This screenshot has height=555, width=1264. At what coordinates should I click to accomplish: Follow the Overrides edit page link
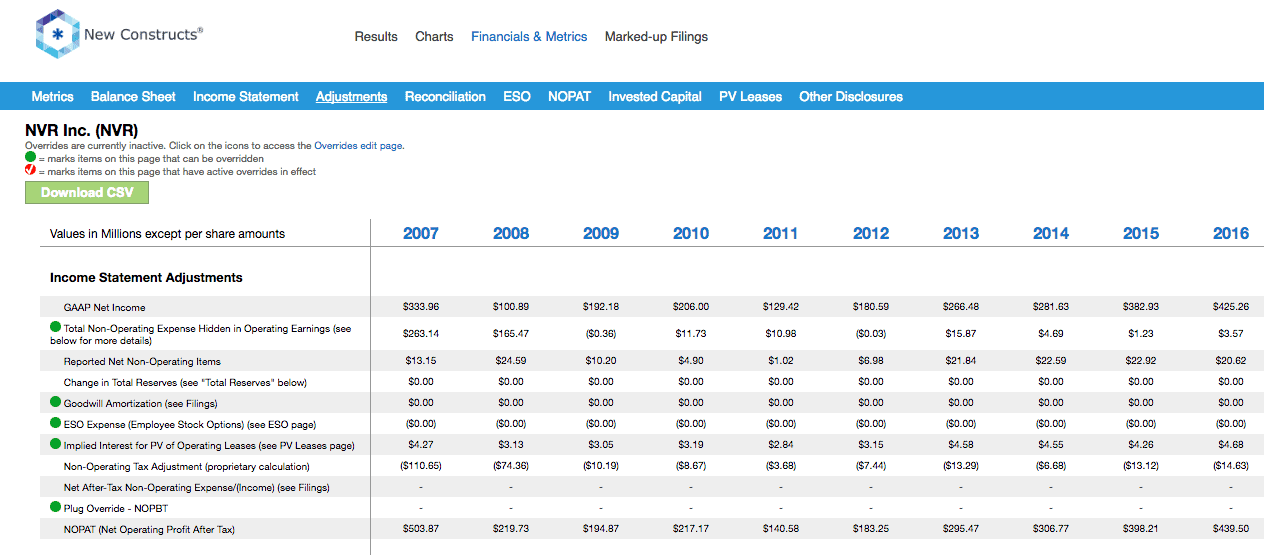coord(358,145)
